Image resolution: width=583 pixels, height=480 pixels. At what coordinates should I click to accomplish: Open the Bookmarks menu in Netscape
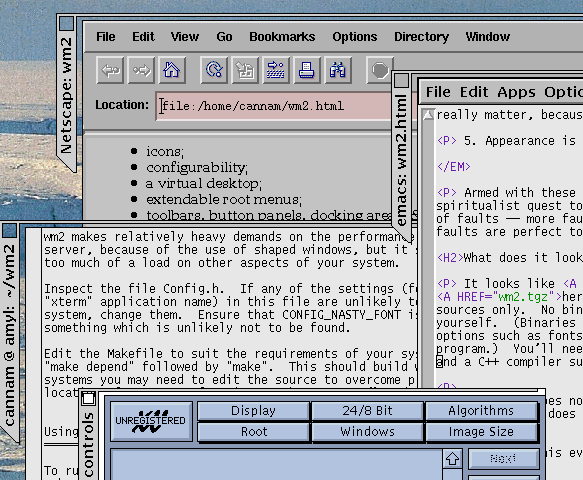click(x=282, y=37)
